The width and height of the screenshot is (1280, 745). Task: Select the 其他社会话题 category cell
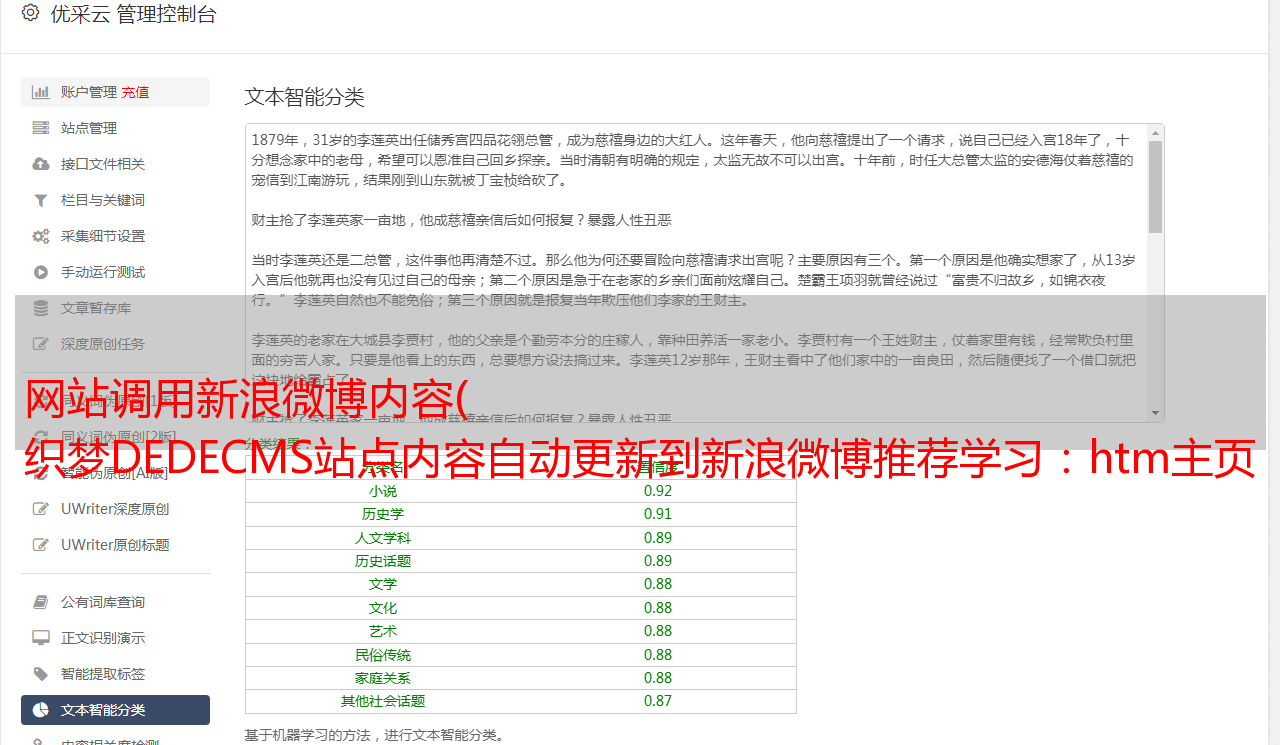pyautogui.click(x=383, y=701)
